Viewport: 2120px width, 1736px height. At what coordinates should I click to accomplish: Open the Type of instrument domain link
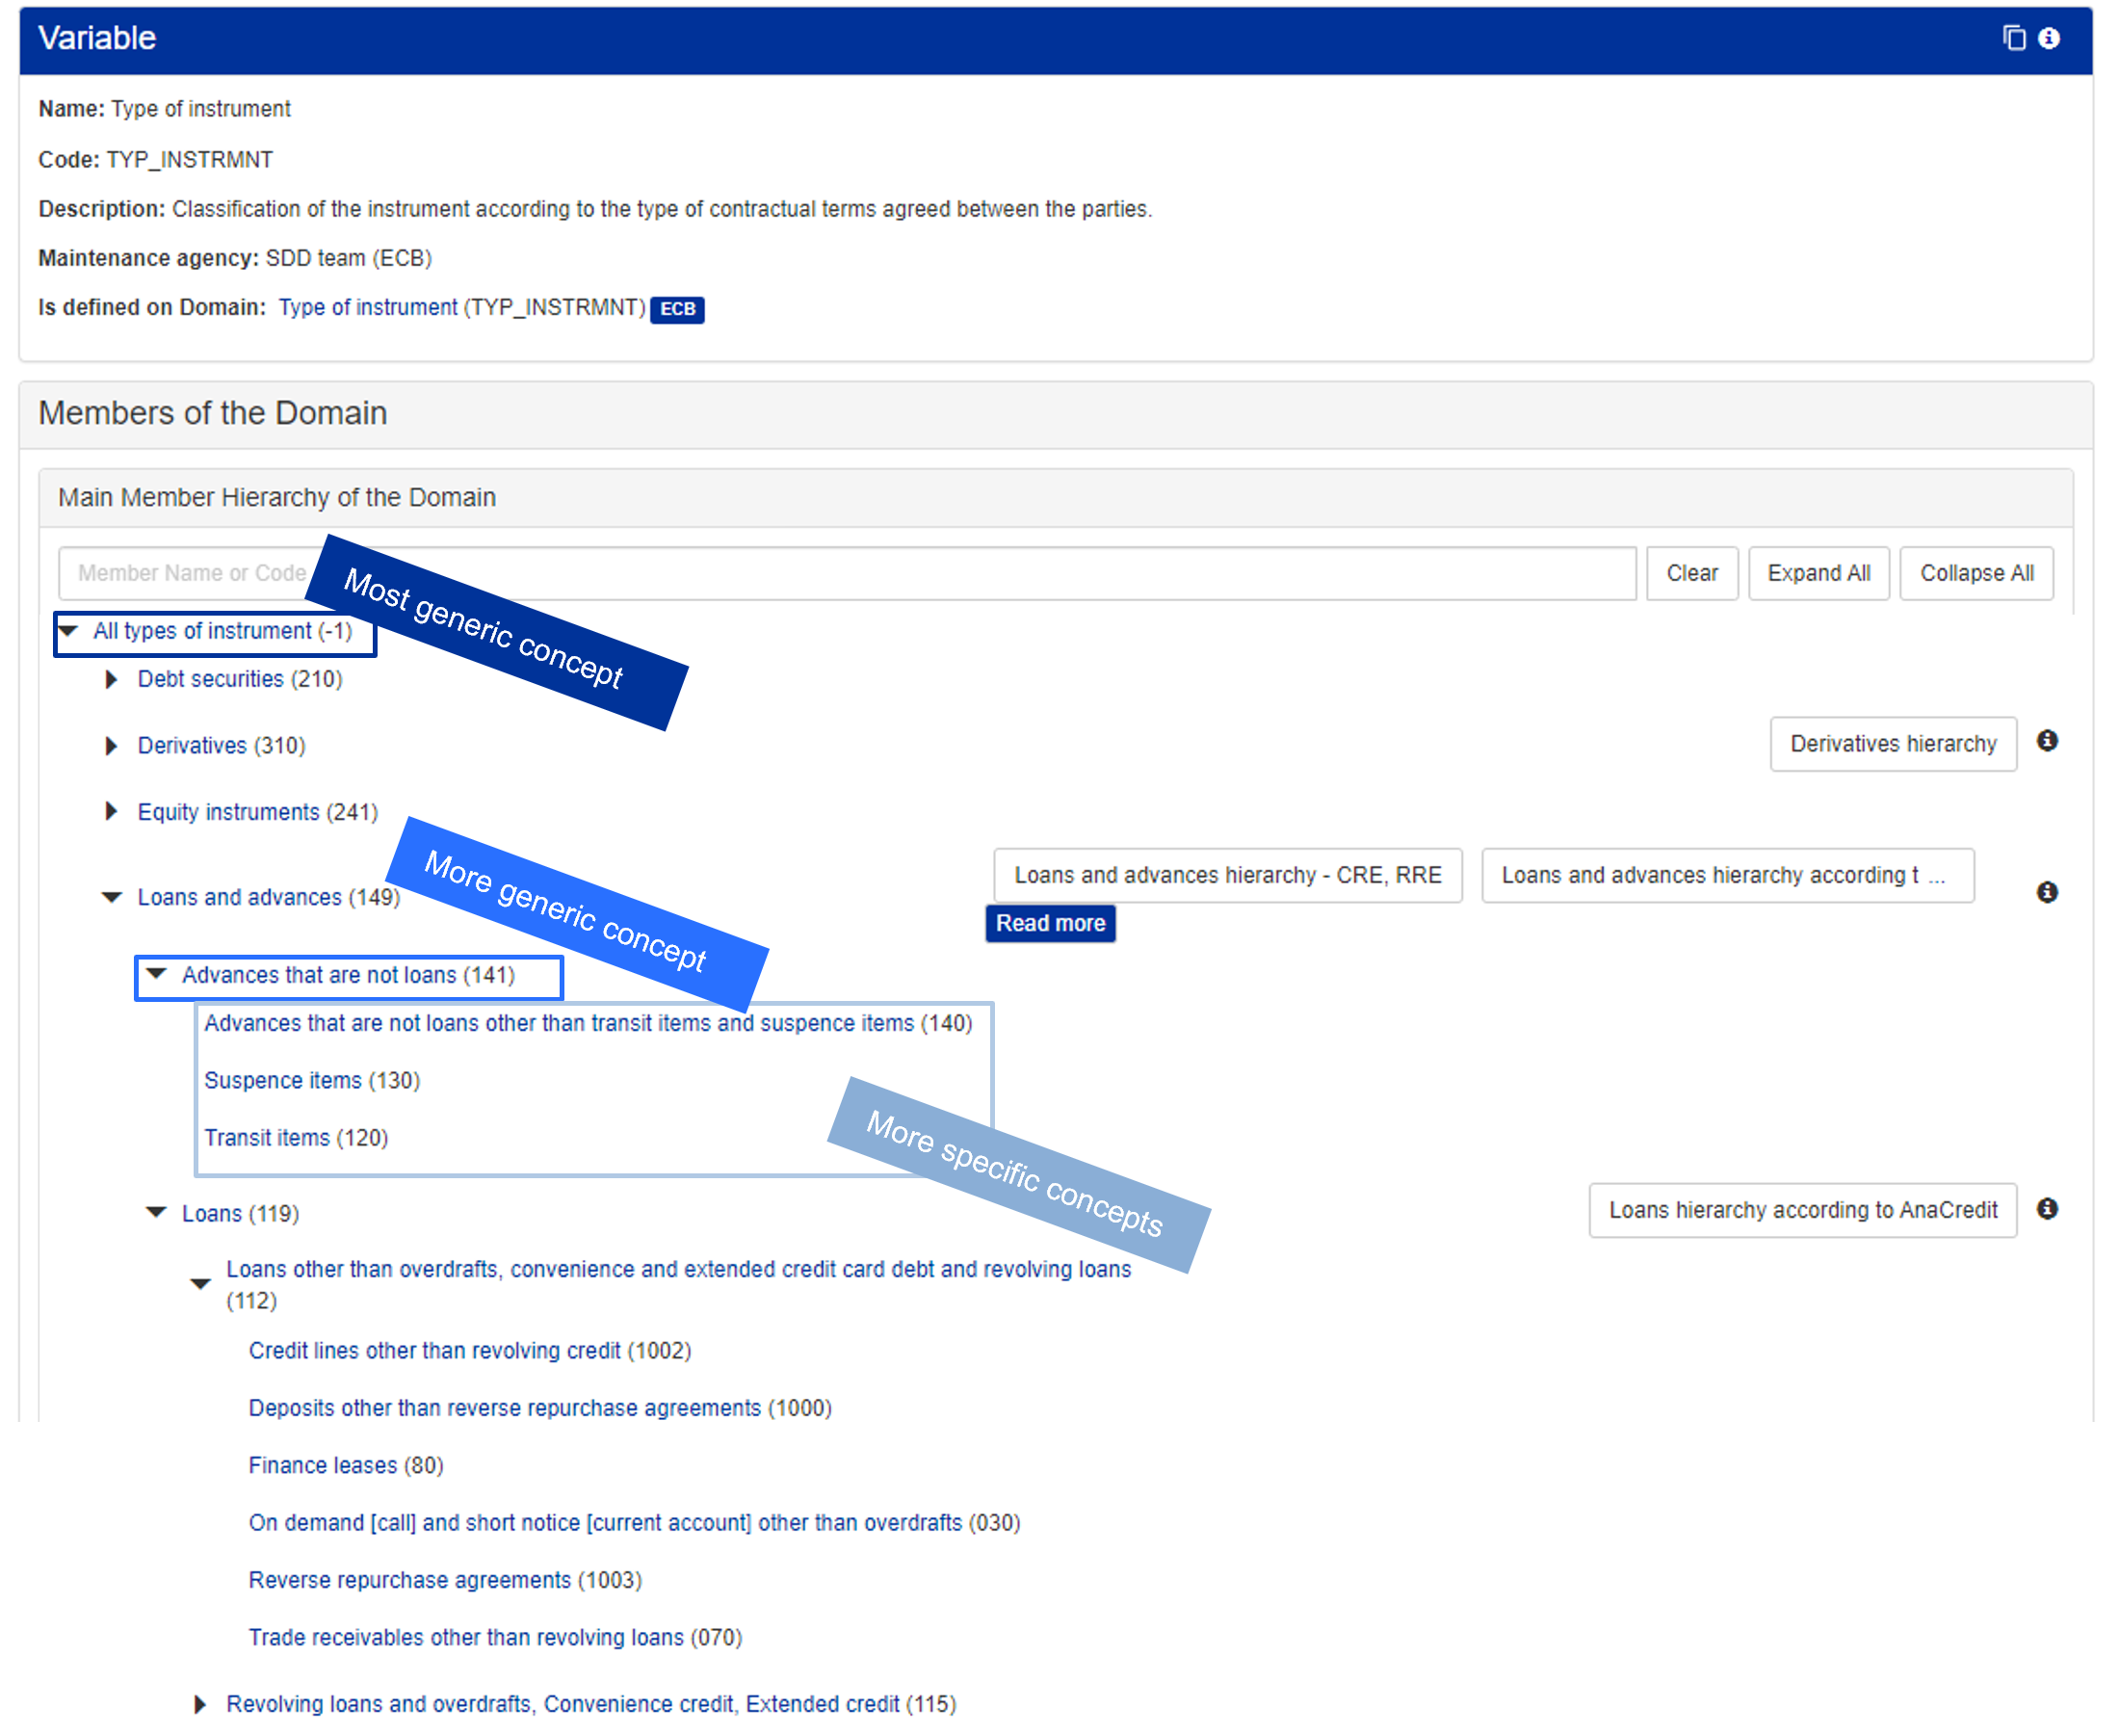point(367,307)
